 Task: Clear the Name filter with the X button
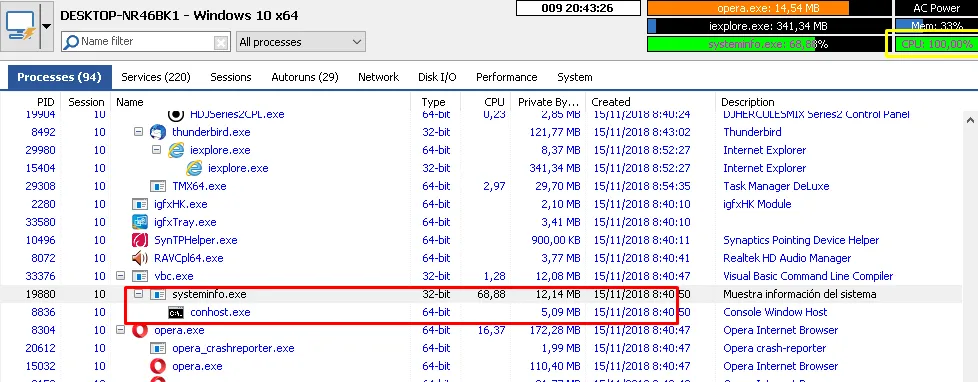(x=221, y=42)
